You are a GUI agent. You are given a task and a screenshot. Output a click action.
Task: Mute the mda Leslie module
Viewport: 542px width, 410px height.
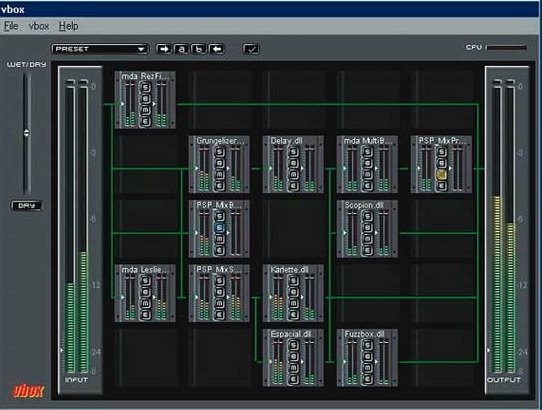coord(146,304)
